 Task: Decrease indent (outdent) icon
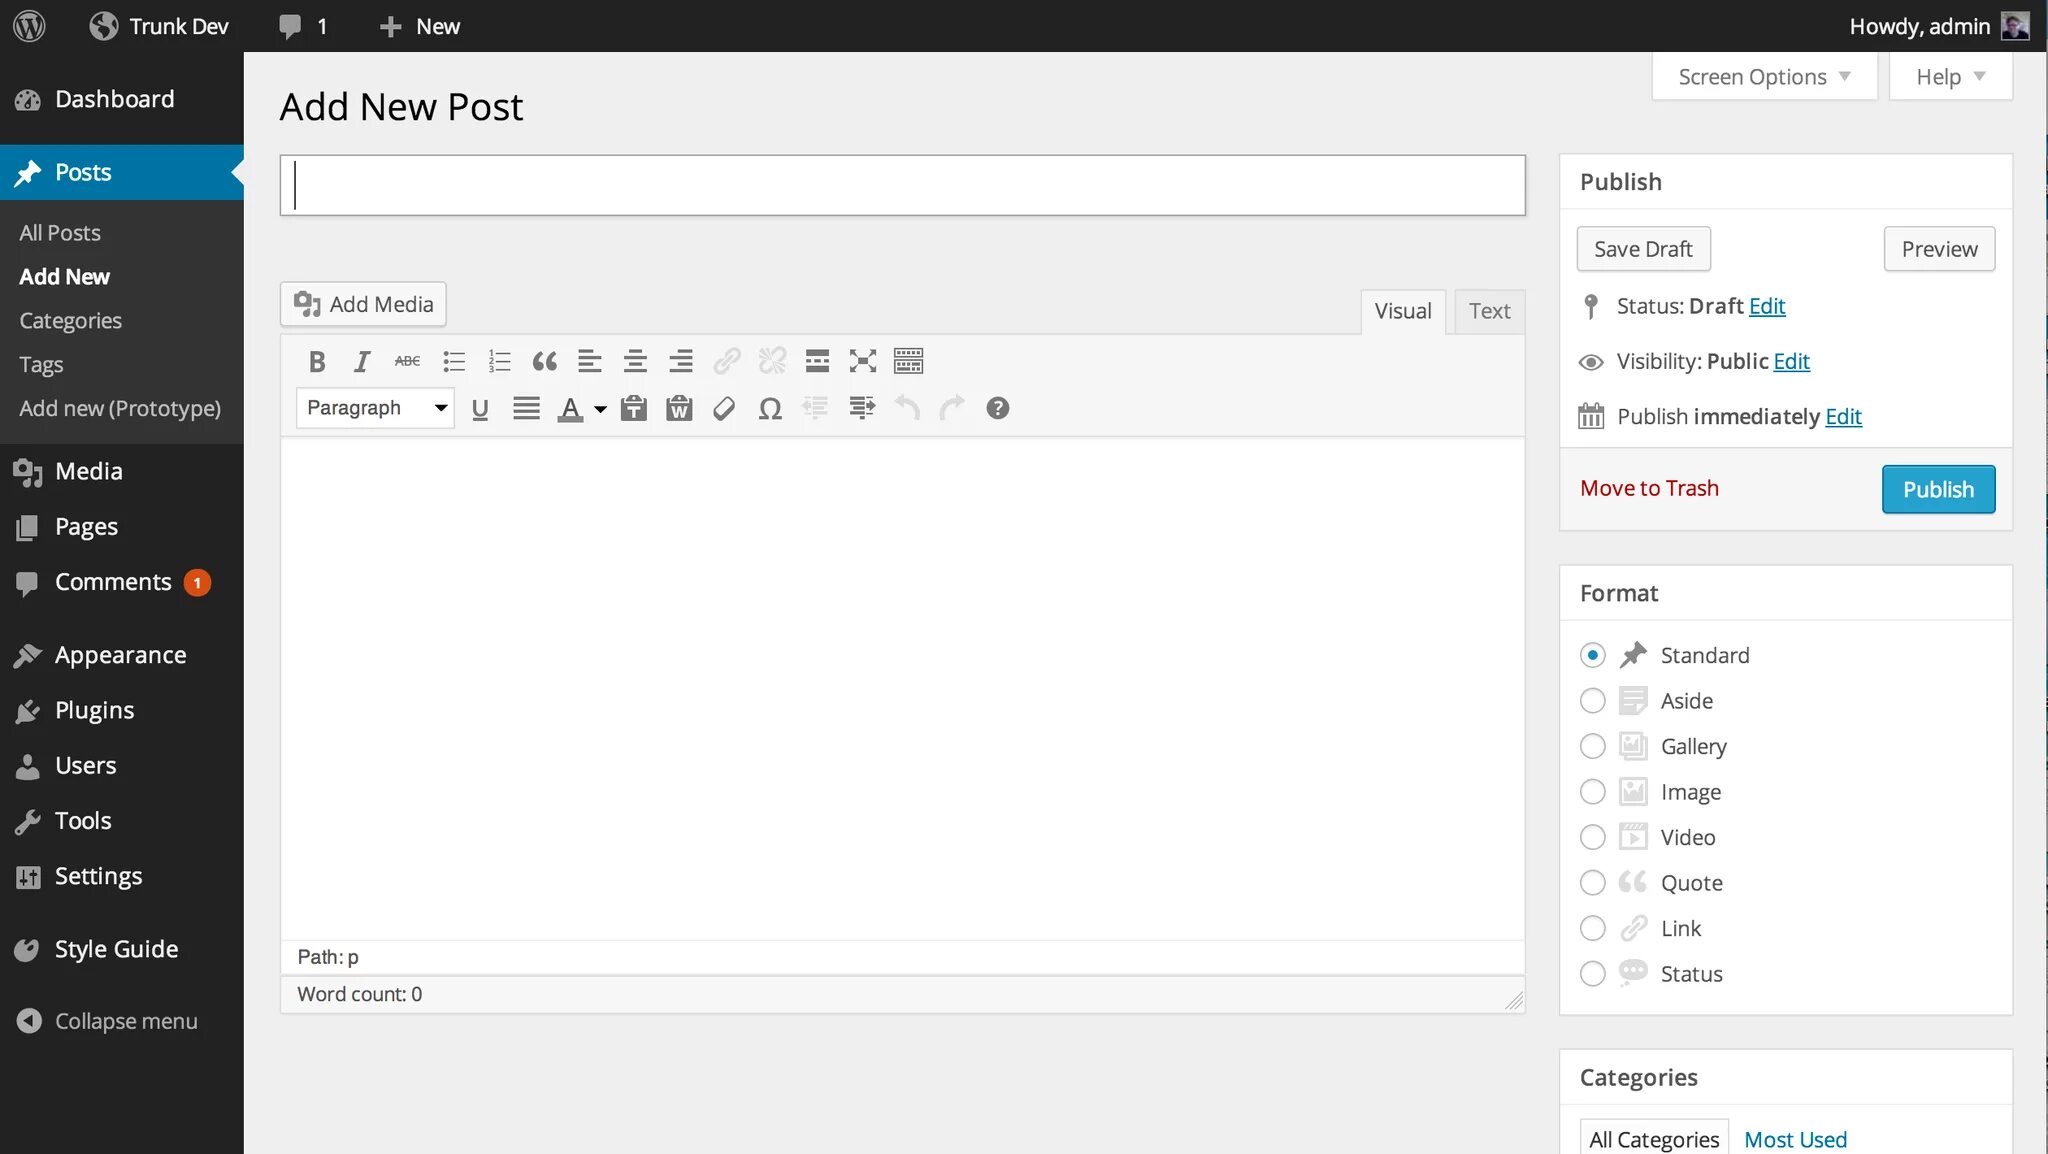click(815, 408)
